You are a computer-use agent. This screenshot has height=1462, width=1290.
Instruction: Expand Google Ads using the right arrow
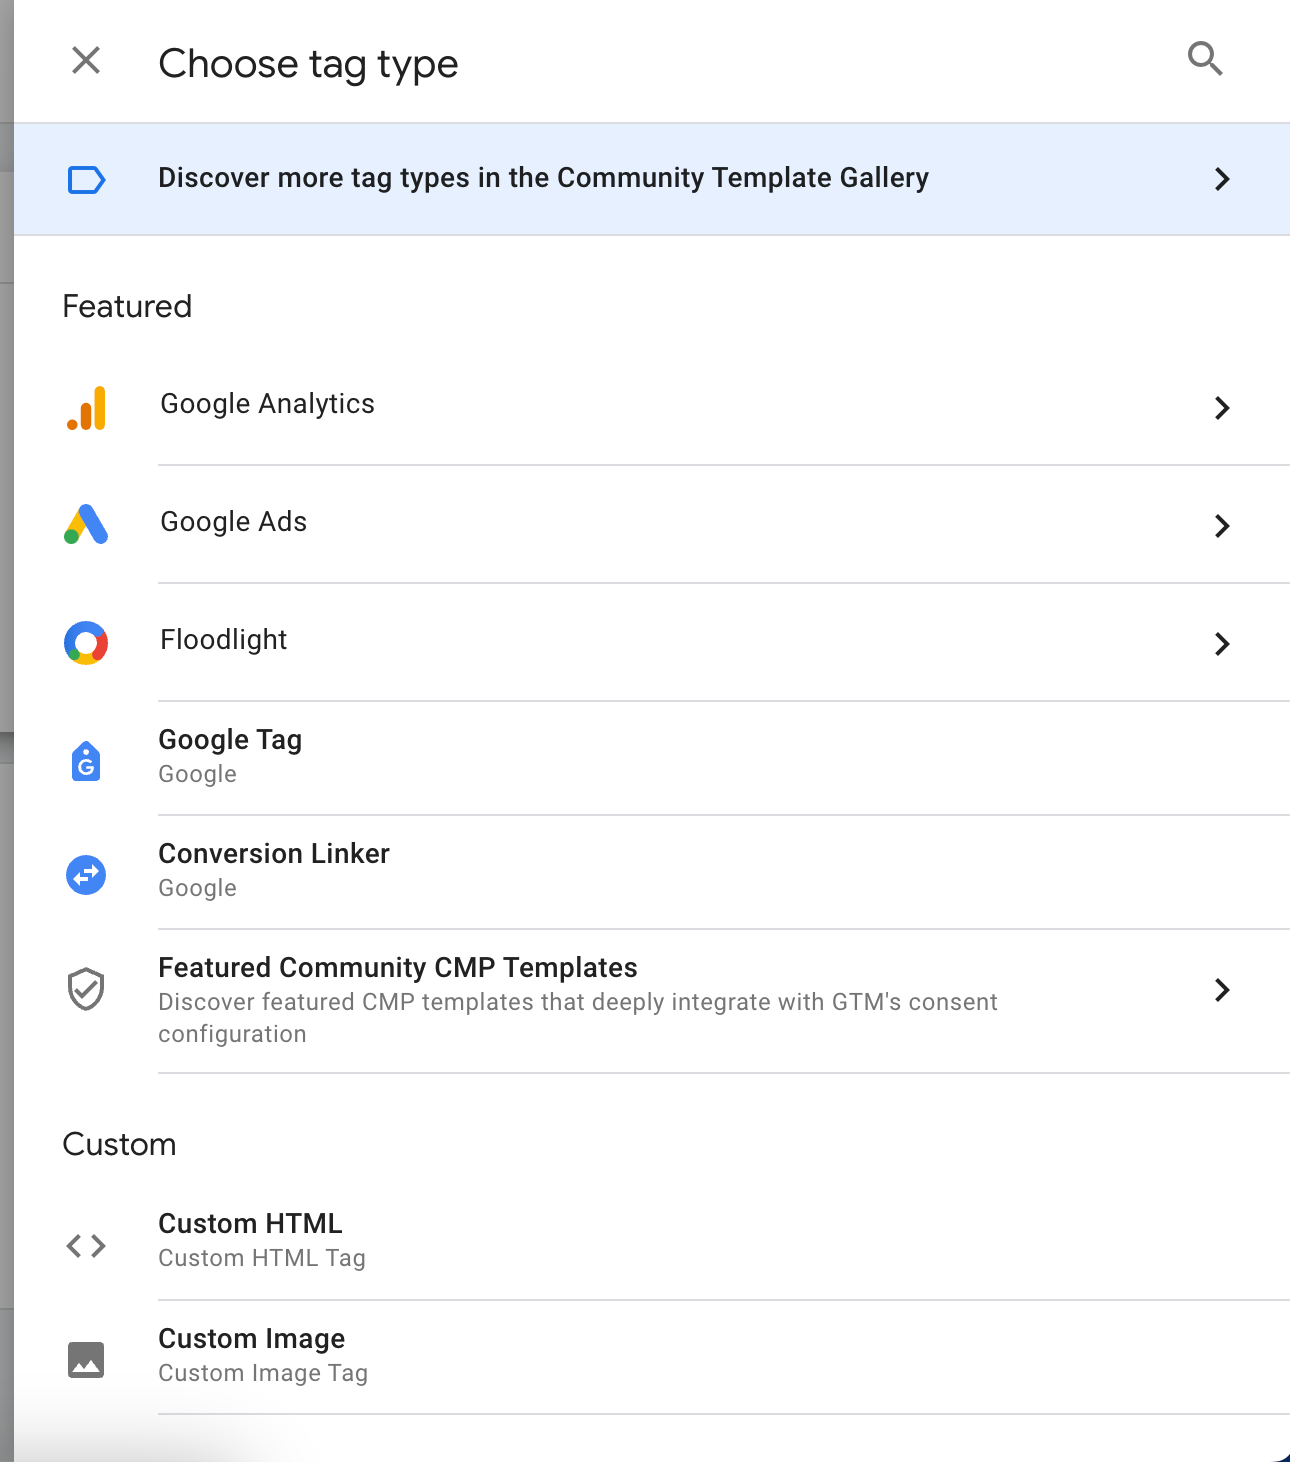[1222, 526]
